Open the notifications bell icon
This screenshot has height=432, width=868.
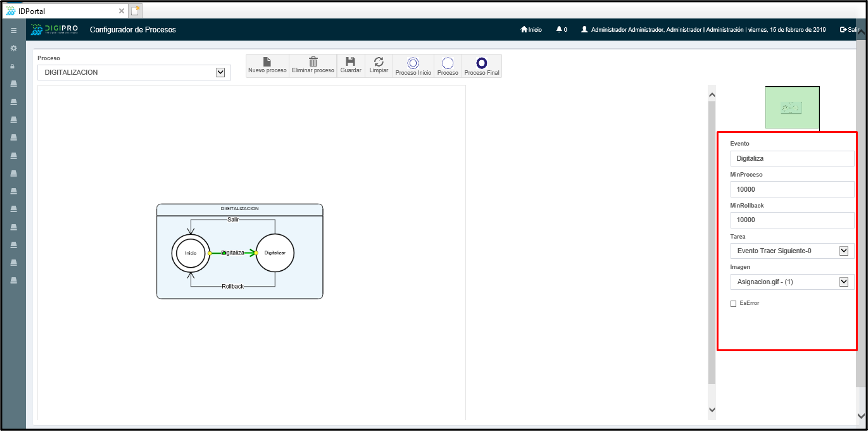560,30
